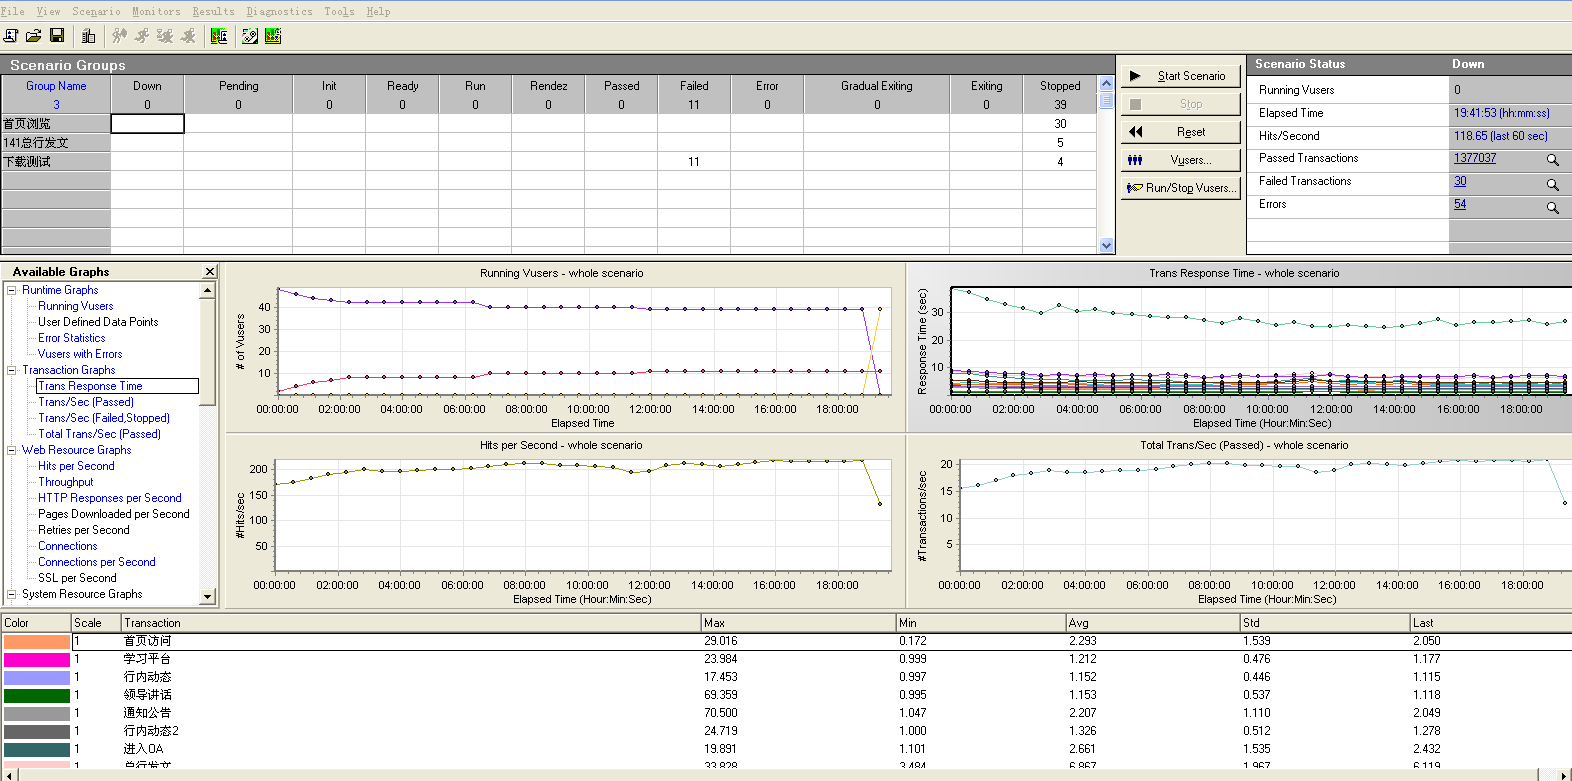Image resolution: width=1572 pixels, height=781 pixels.
Task: Open the Help menu
Action: (378, 11)
